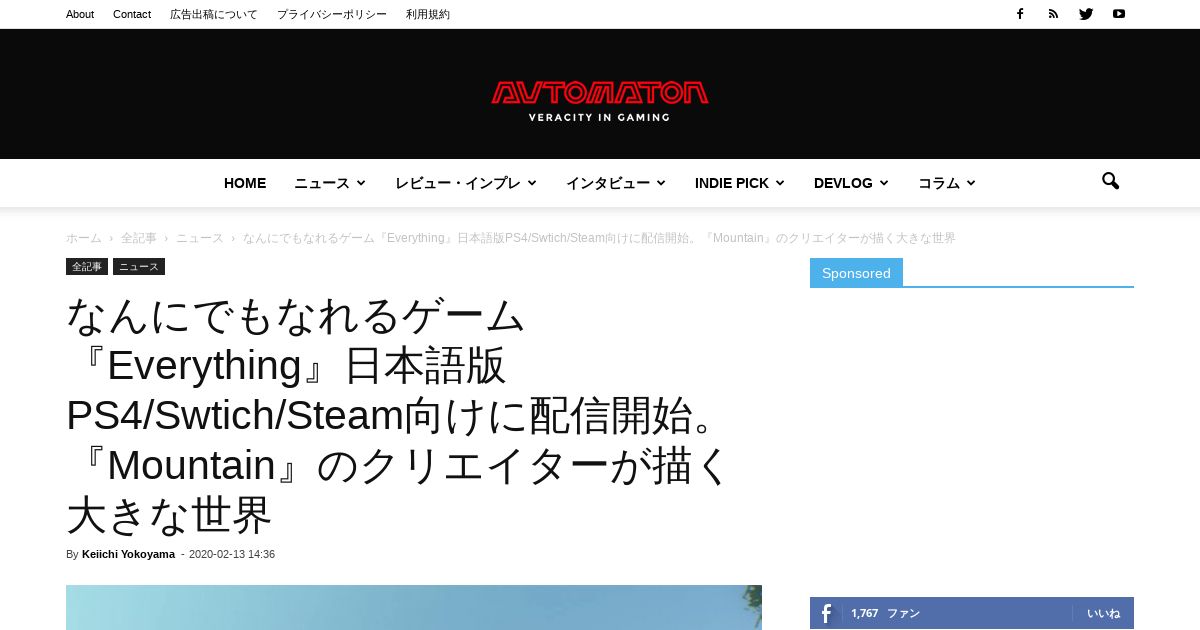Open the コラム menu item
The height and width of the screenshot is (630, 1200).
(939, 183)
